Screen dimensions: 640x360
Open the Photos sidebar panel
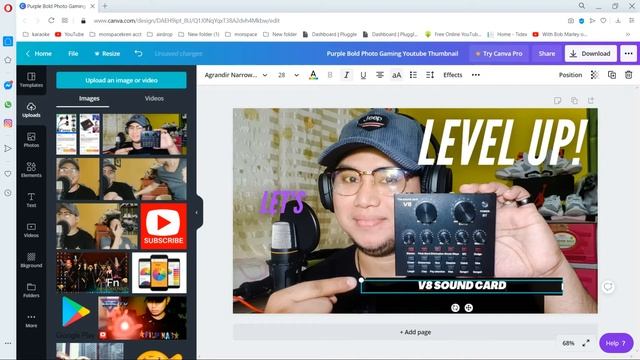coord(31,140)
